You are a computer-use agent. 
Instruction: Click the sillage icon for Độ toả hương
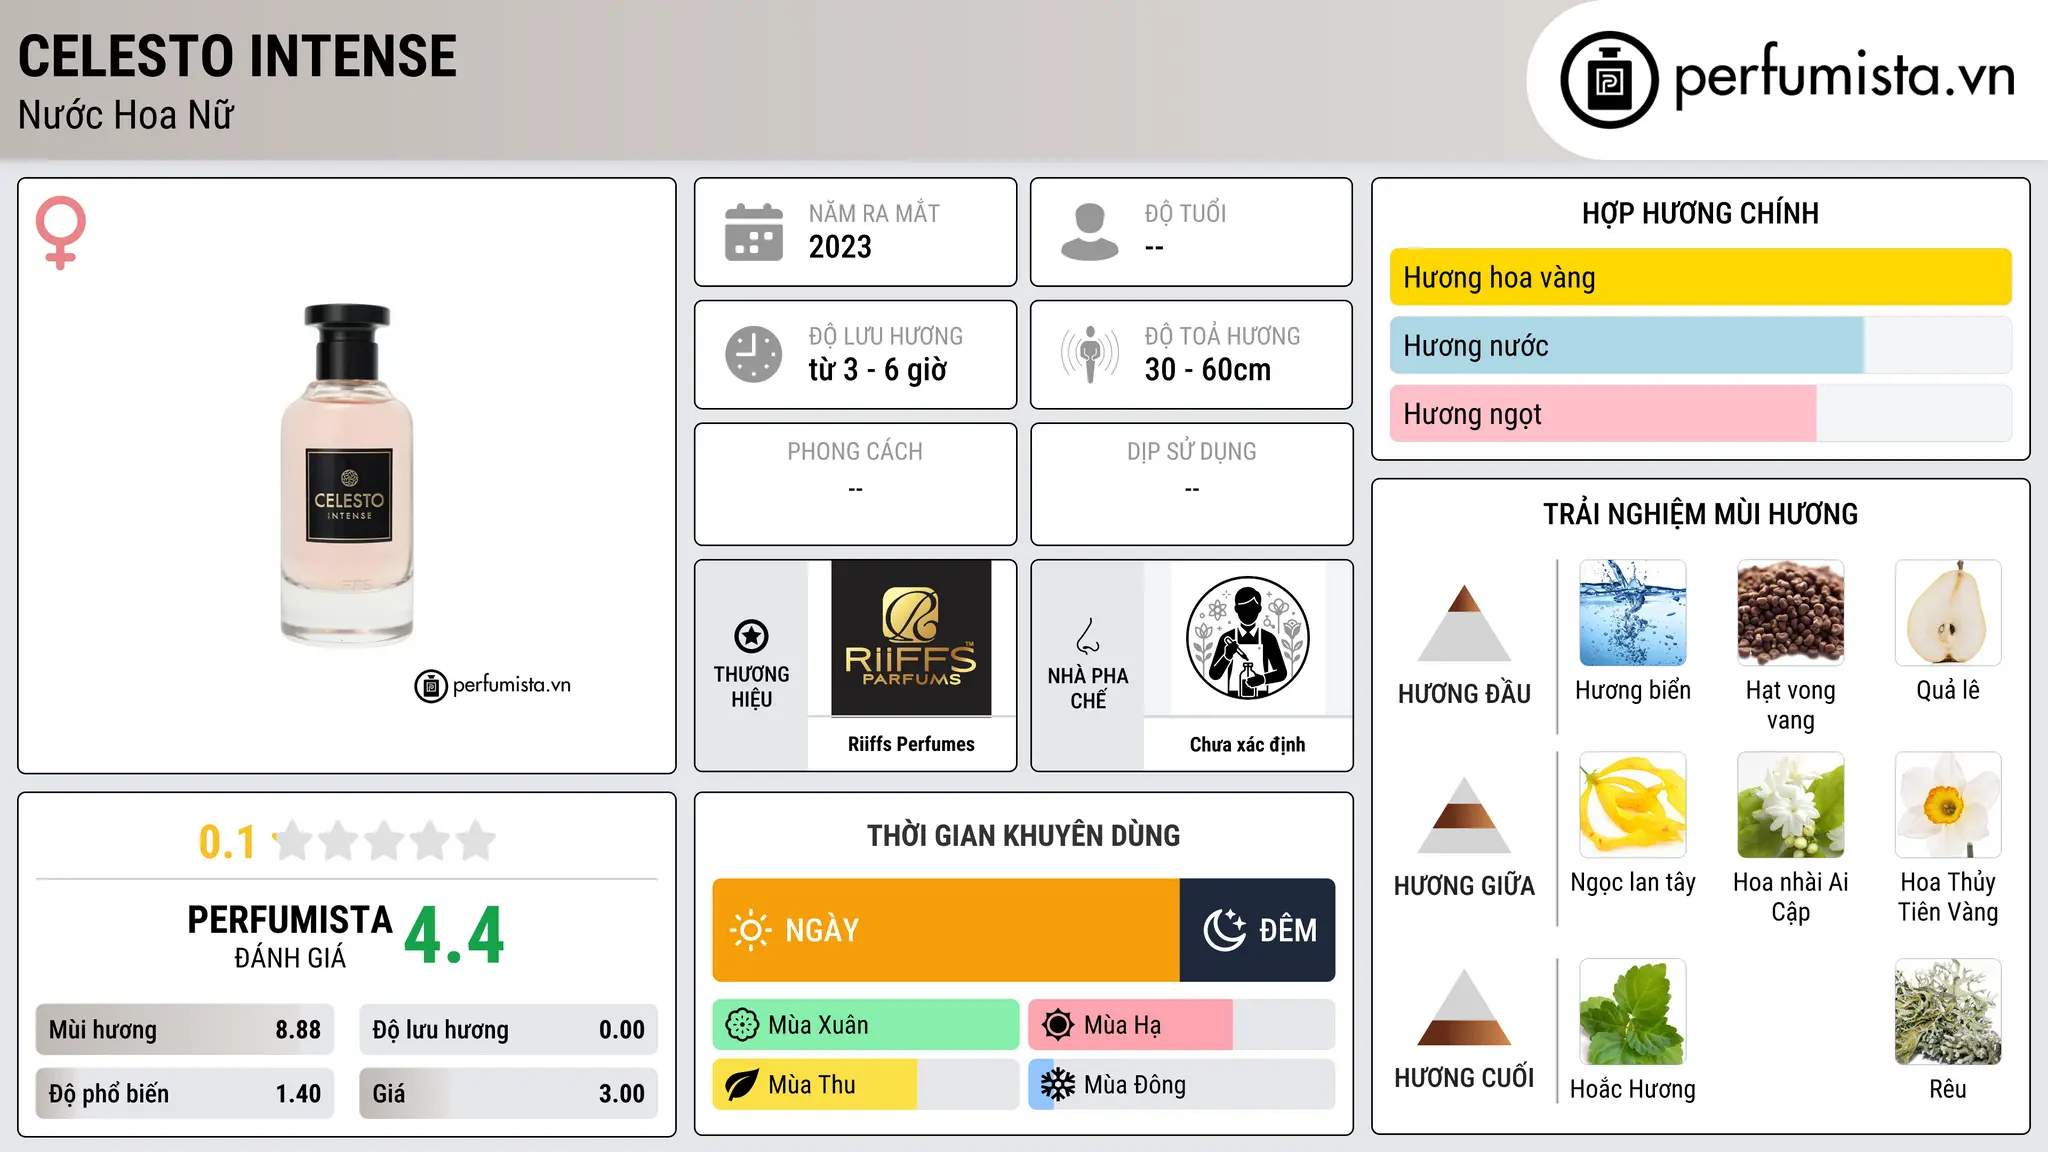pyautogui.click(x=1089, y=354)
